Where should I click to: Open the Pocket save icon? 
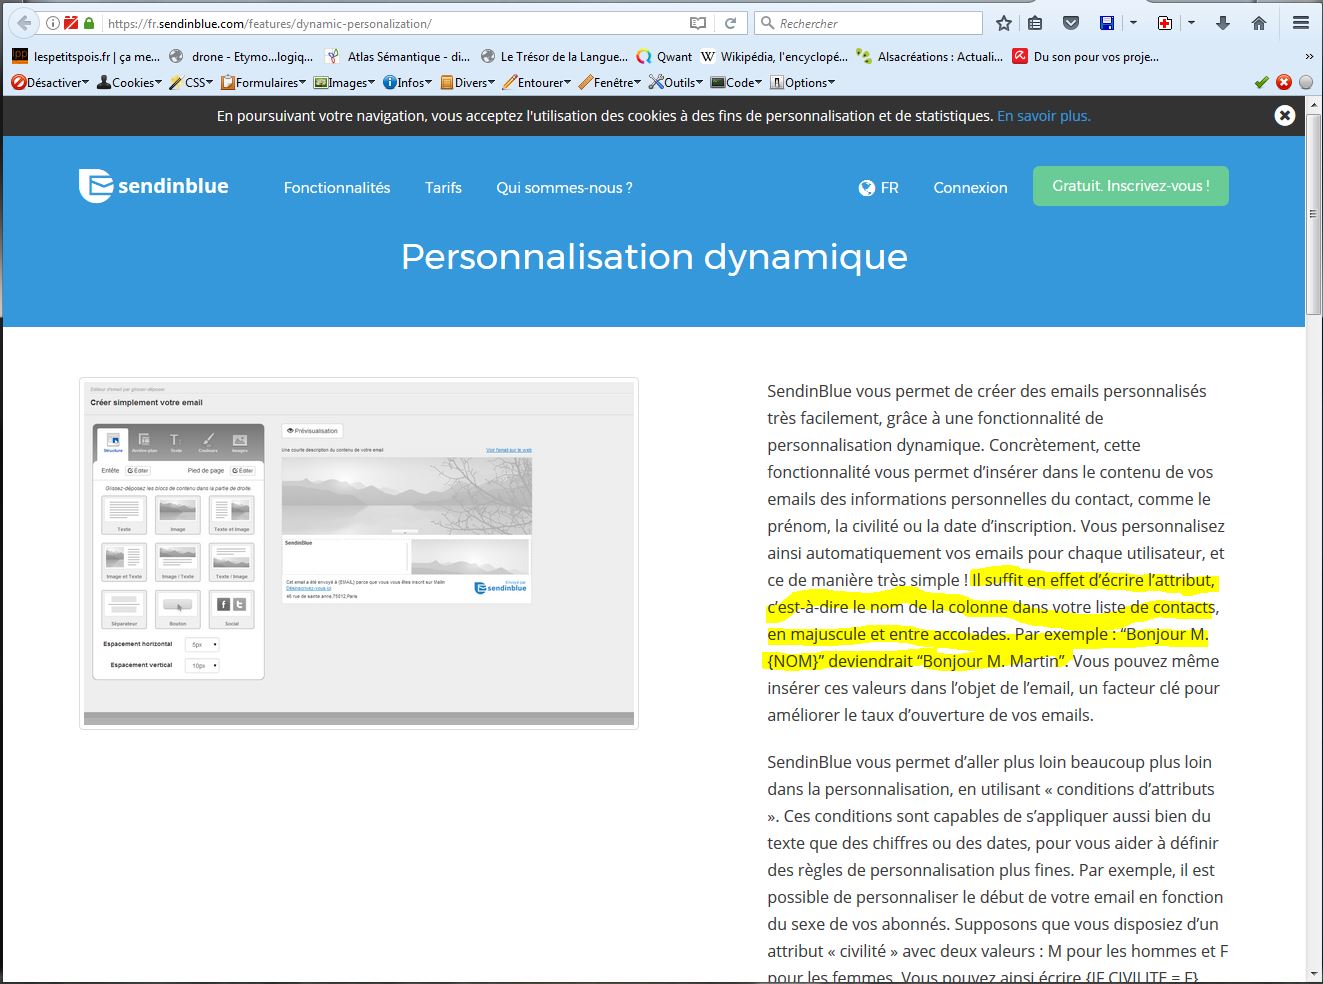[x=1070, y=23]
